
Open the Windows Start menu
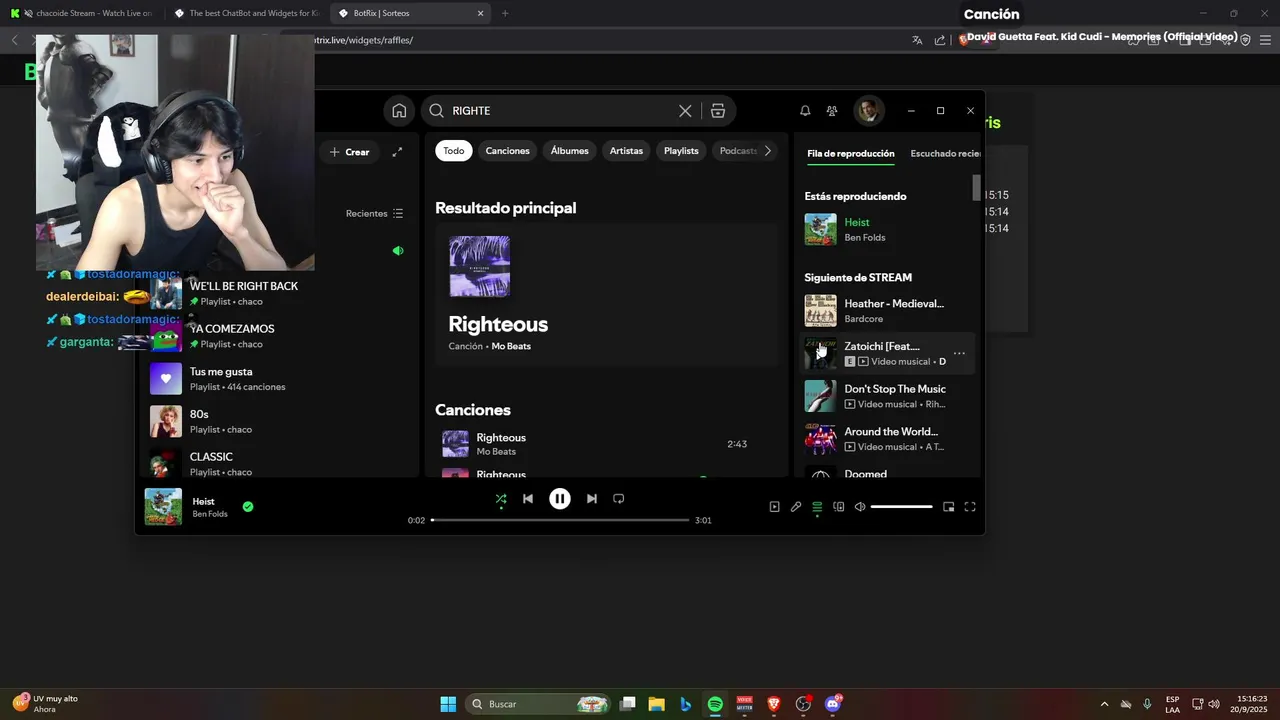point(448,704)
